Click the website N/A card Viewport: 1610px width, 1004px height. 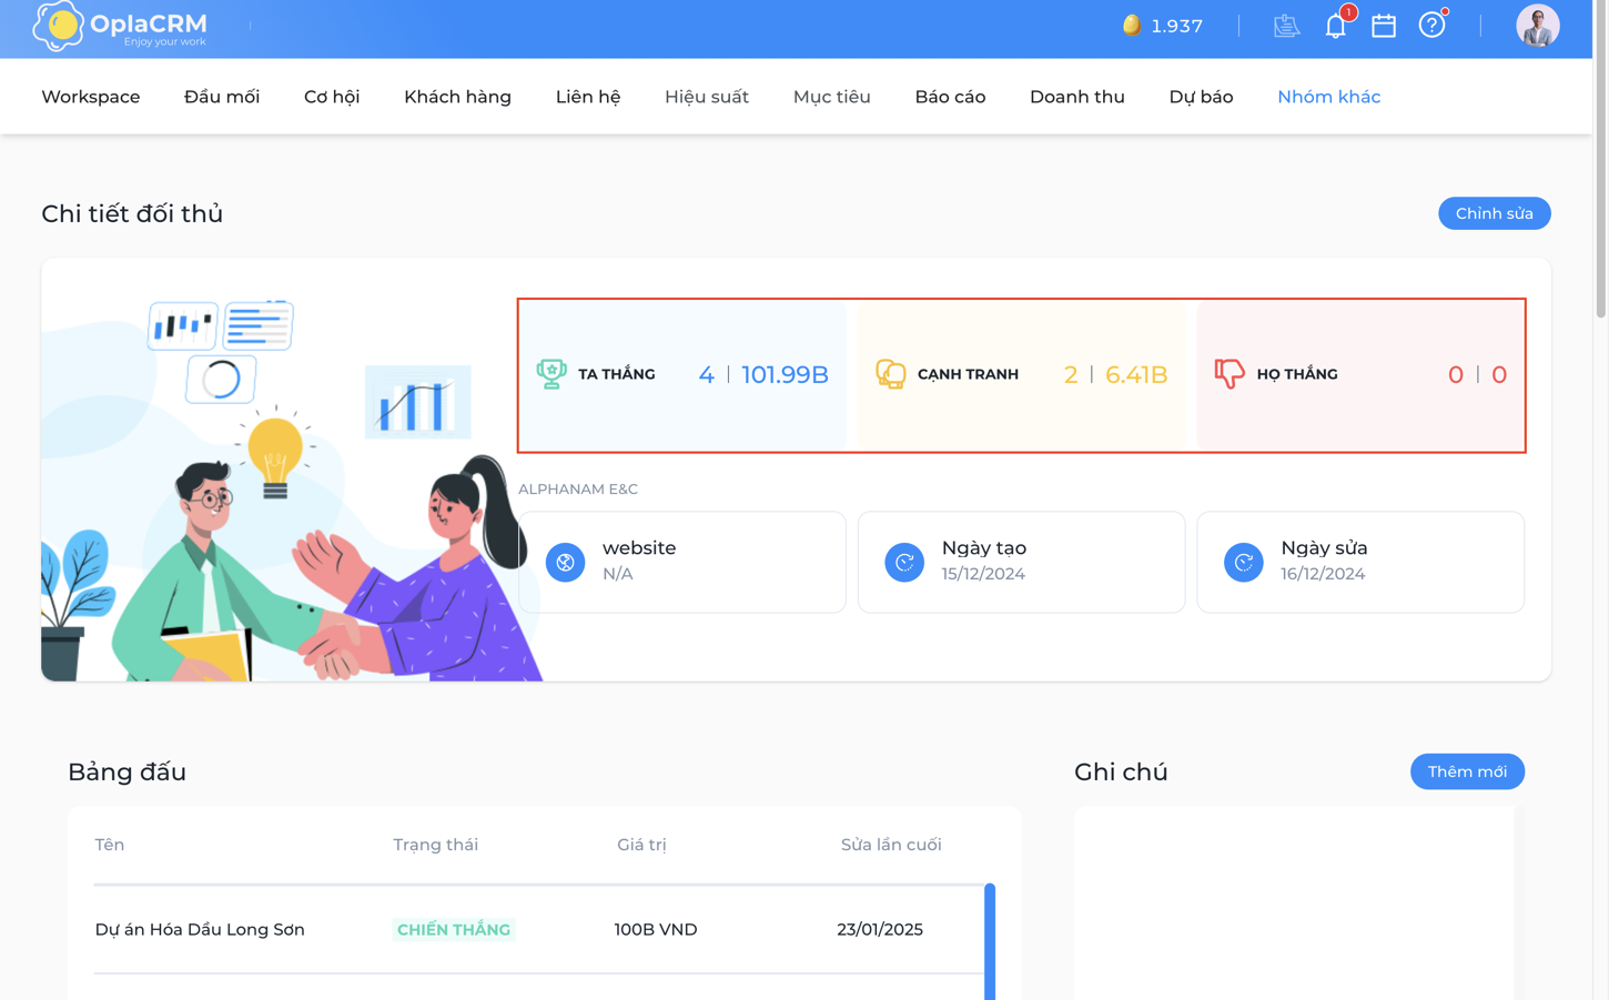[682, 562]
